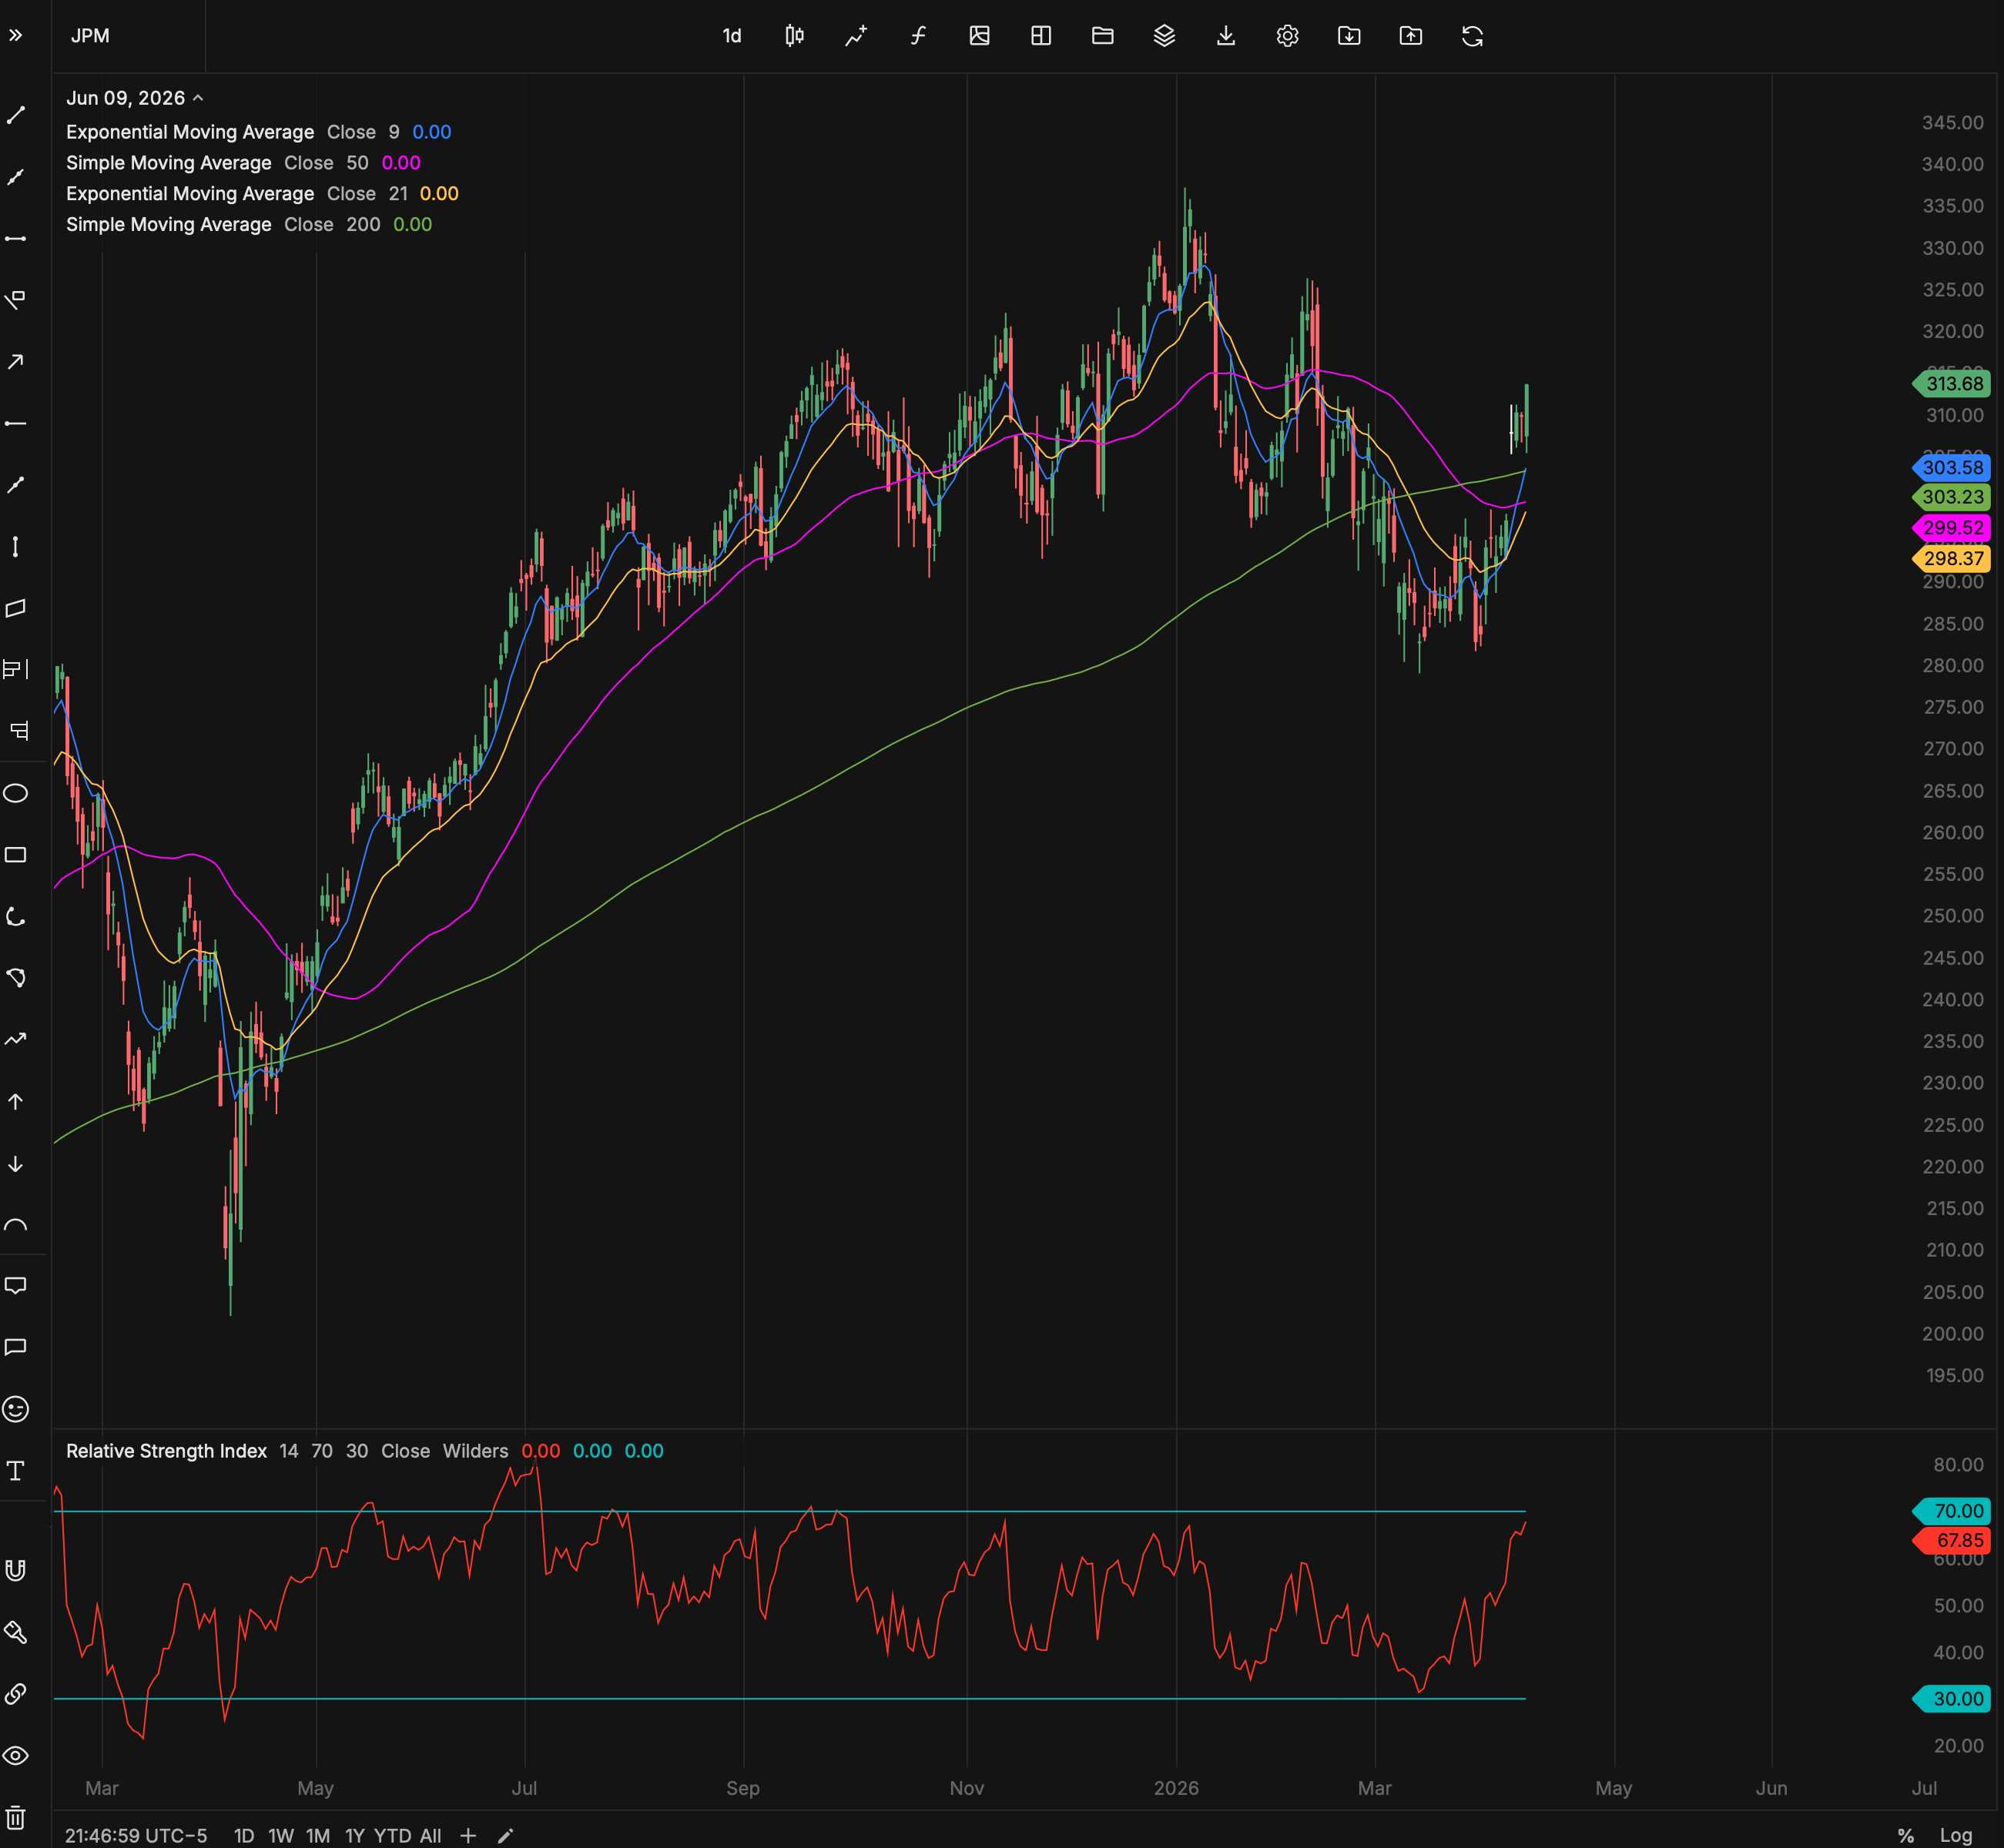Enable the Magnet snapping mode
The height and width of the screenshot is (1848, 2004).
coord(15,1570)
